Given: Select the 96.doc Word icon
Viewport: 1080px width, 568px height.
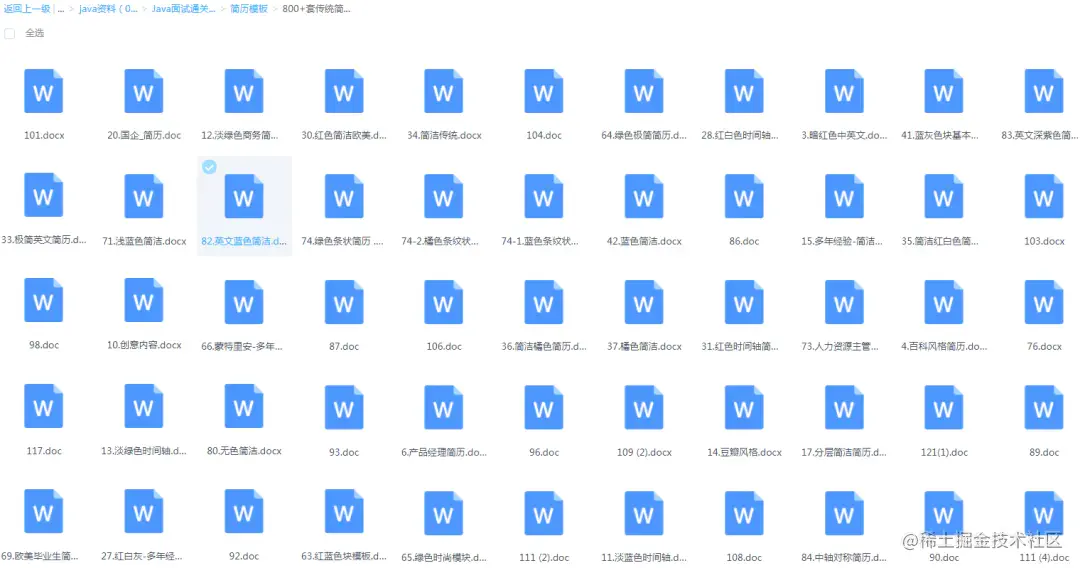Looking at the screenshot, I should (x=543, y=408).
